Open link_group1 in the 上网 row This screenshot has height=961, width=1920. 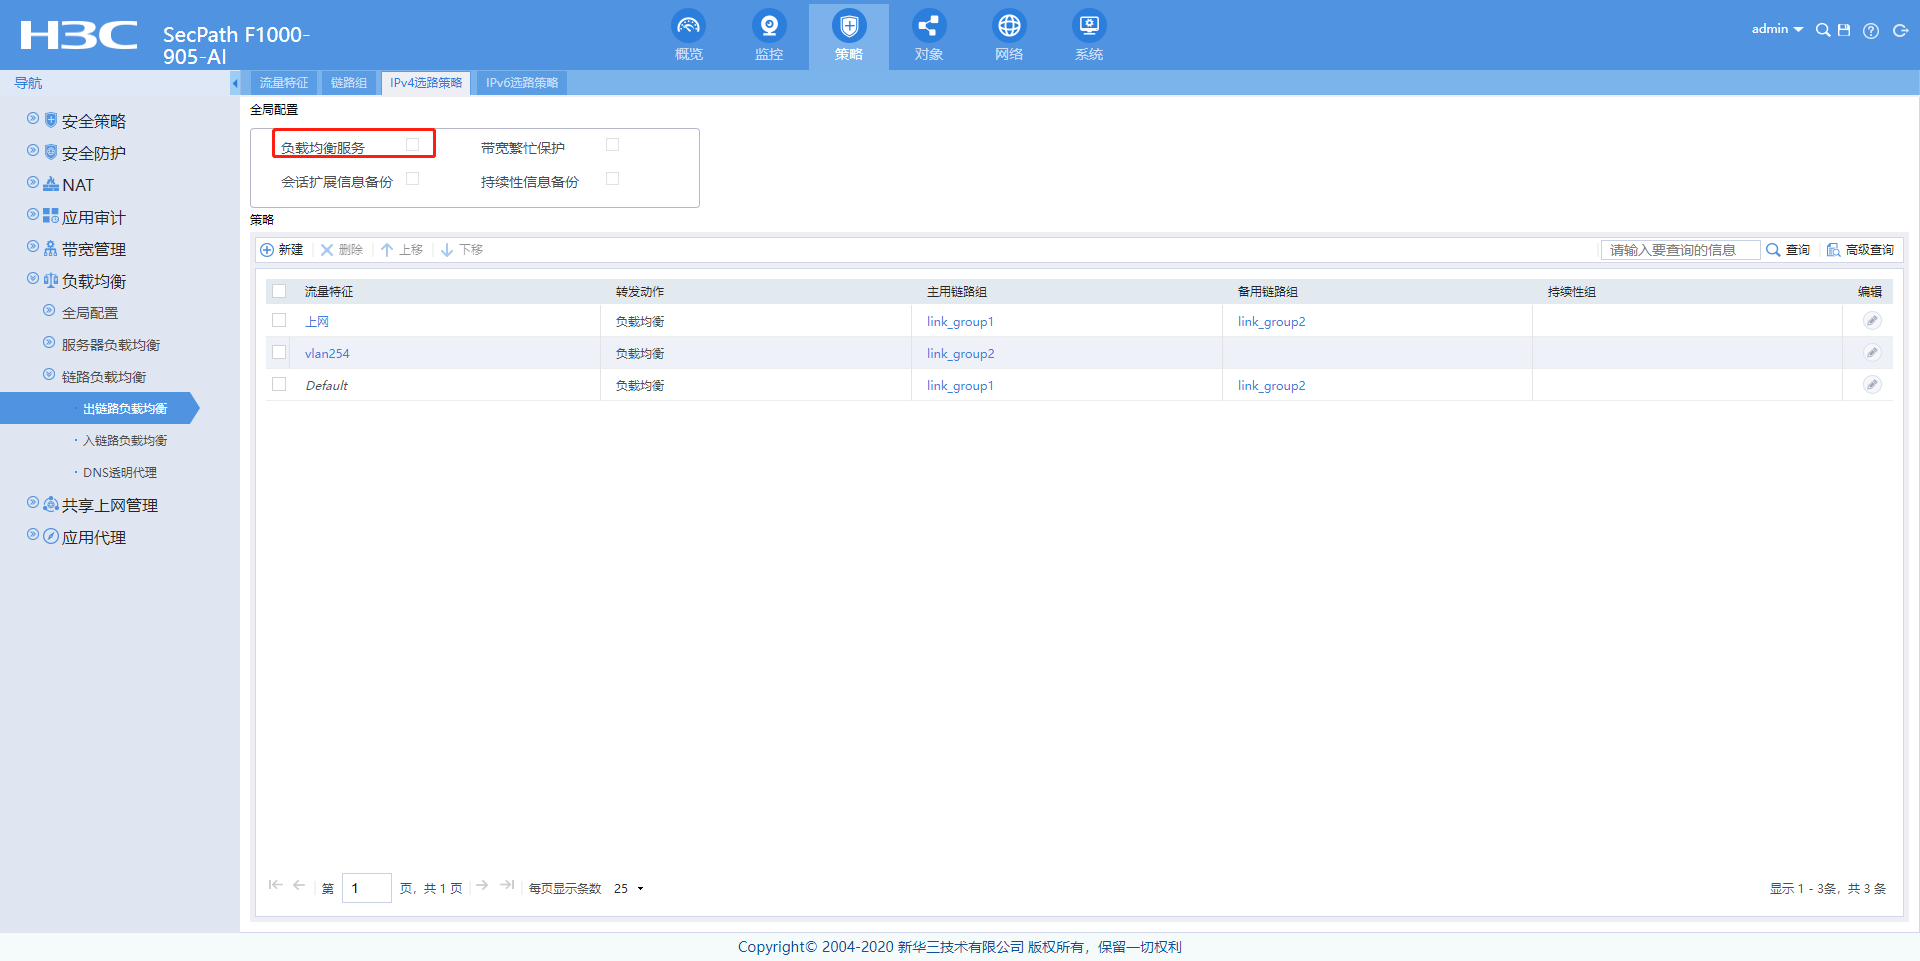960,322
